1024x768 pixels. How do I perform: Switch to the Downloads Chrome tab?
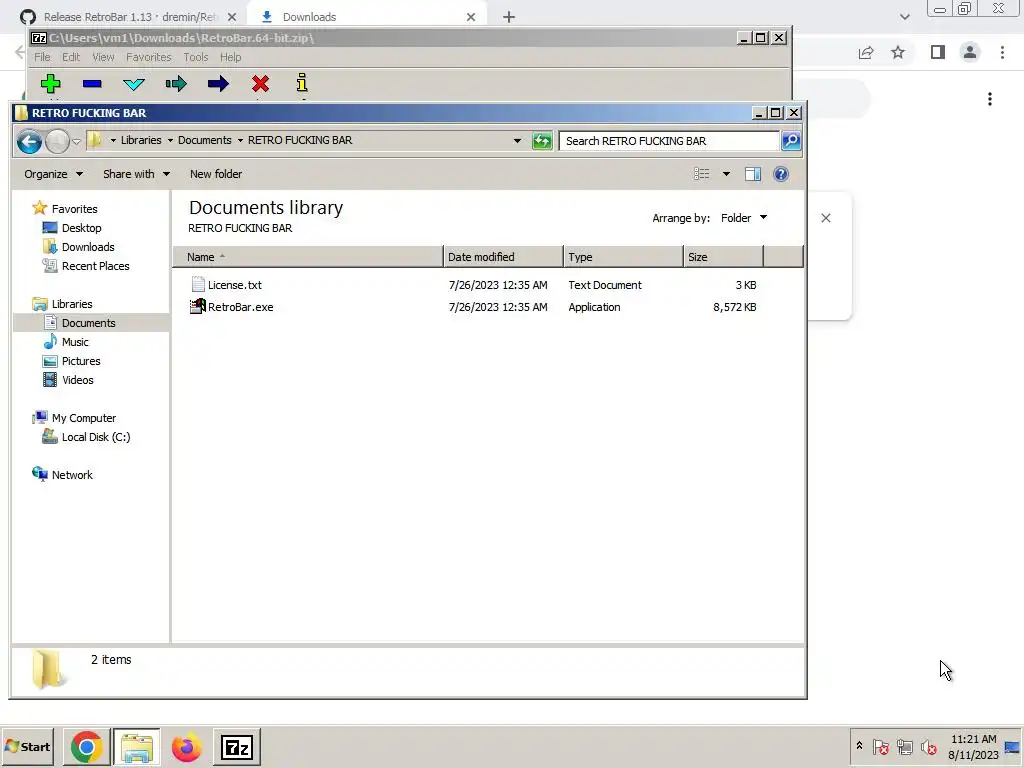coord(366,17)
